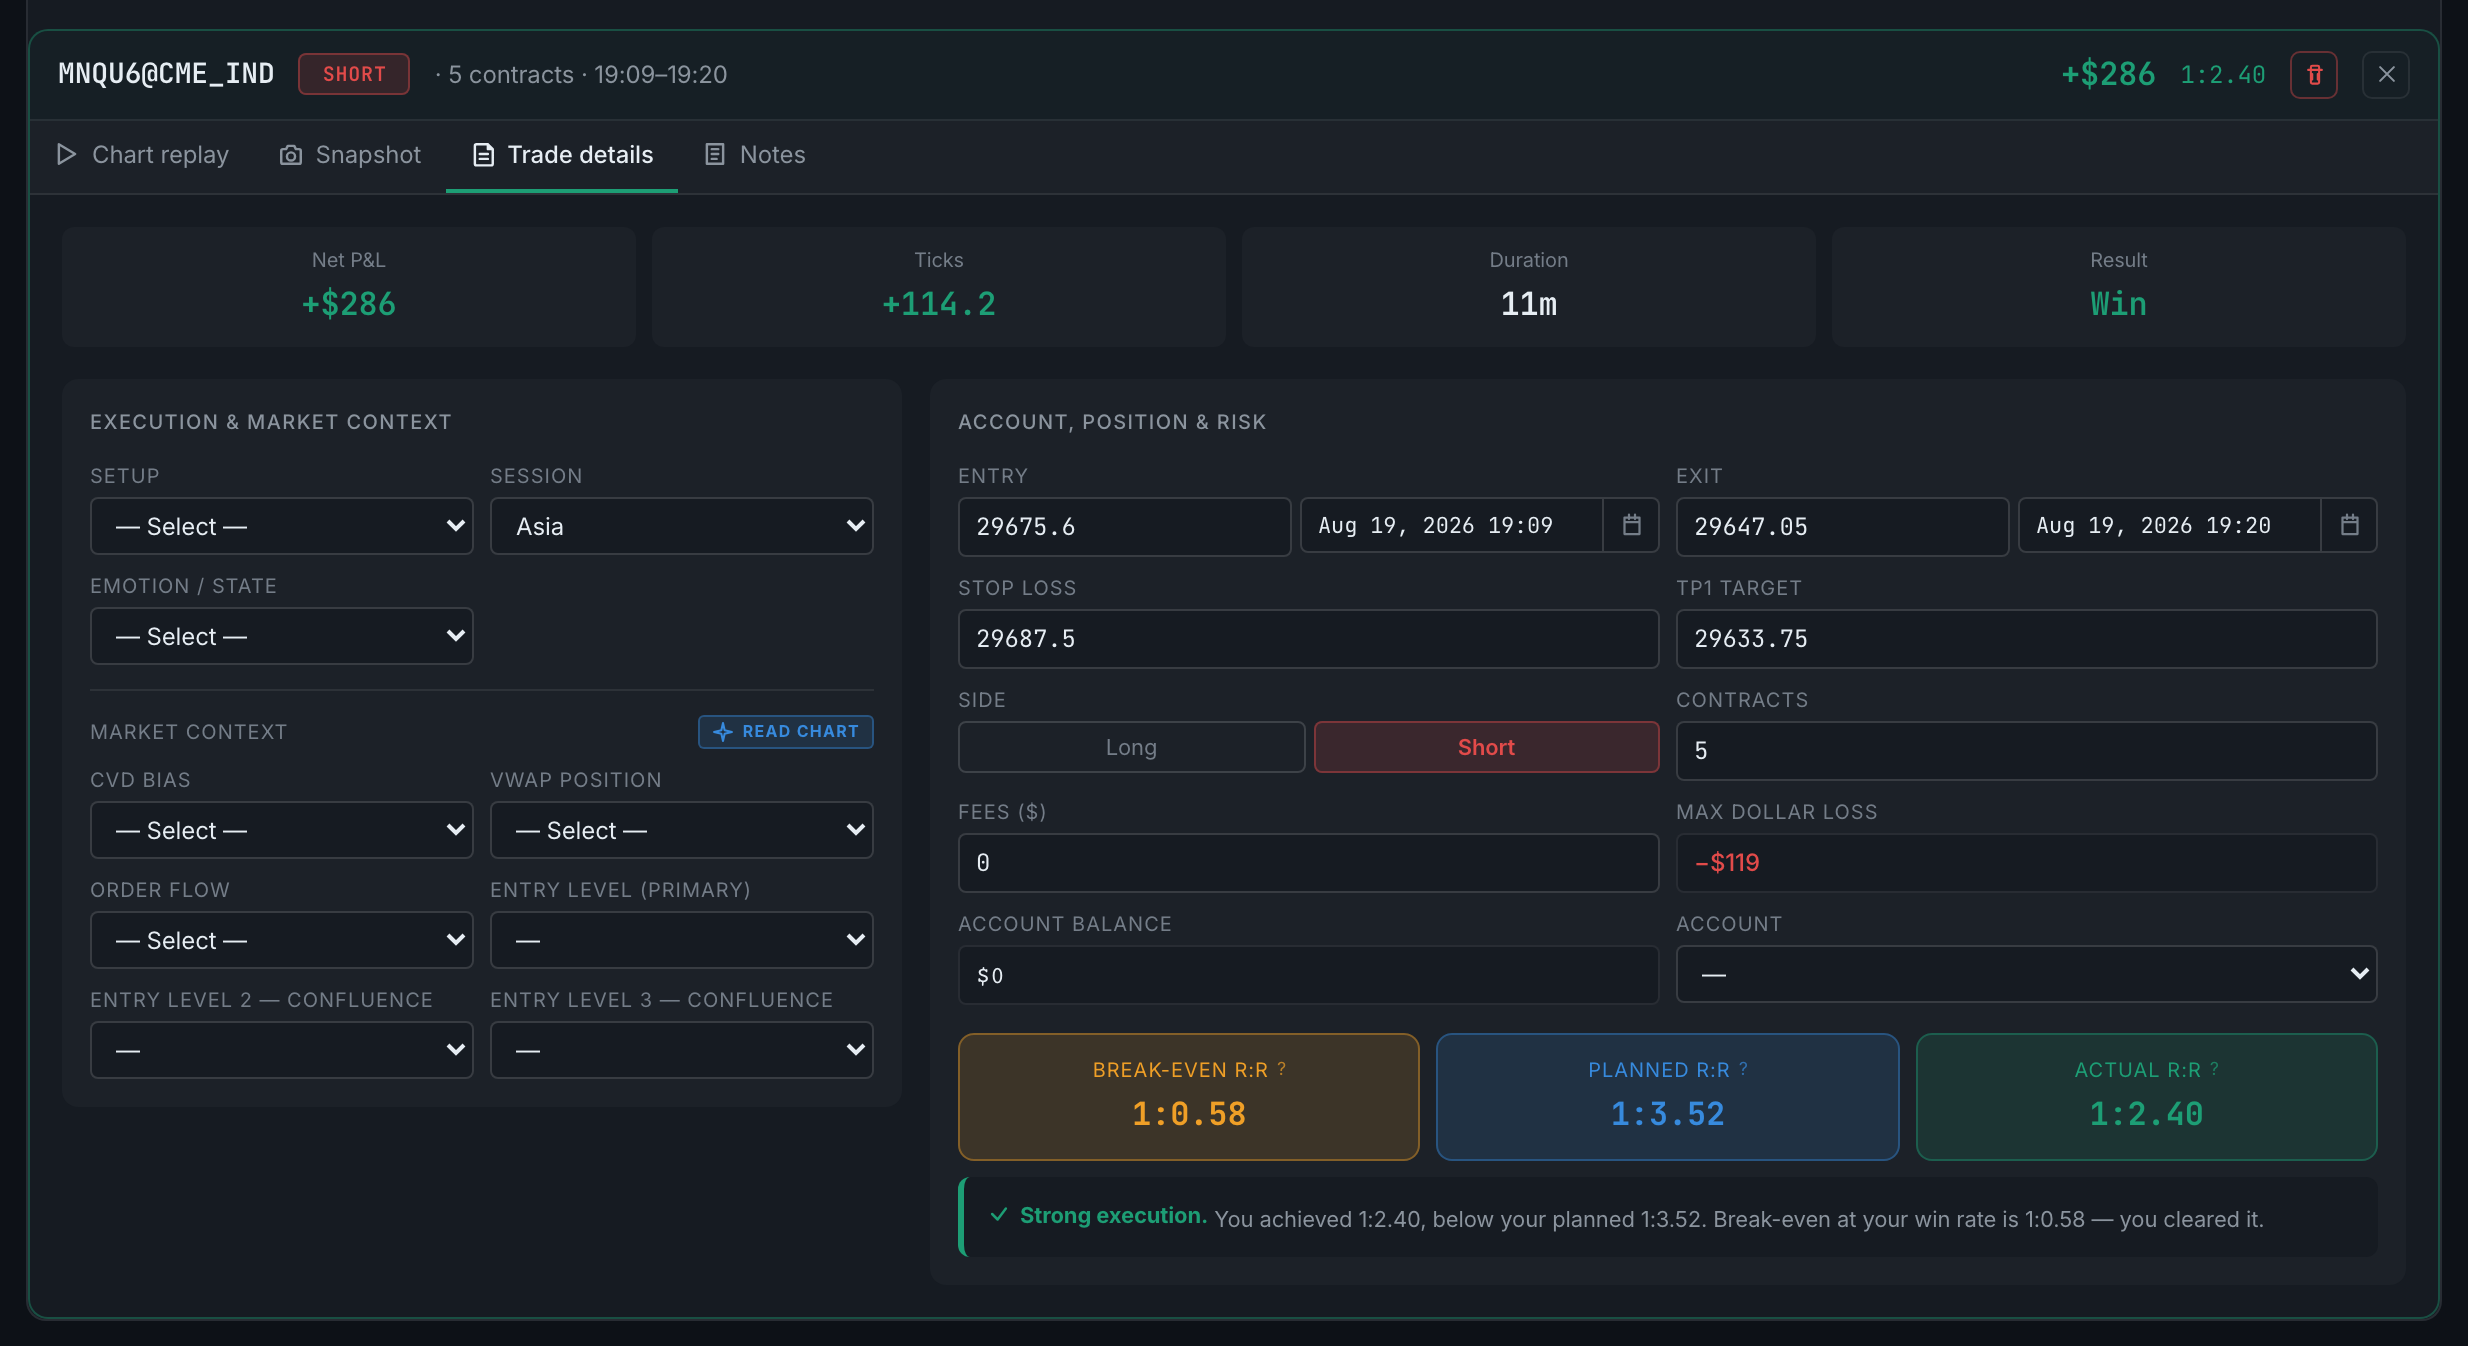
Task: Select the Trade details tab
Action: click(x=562, y=155)
